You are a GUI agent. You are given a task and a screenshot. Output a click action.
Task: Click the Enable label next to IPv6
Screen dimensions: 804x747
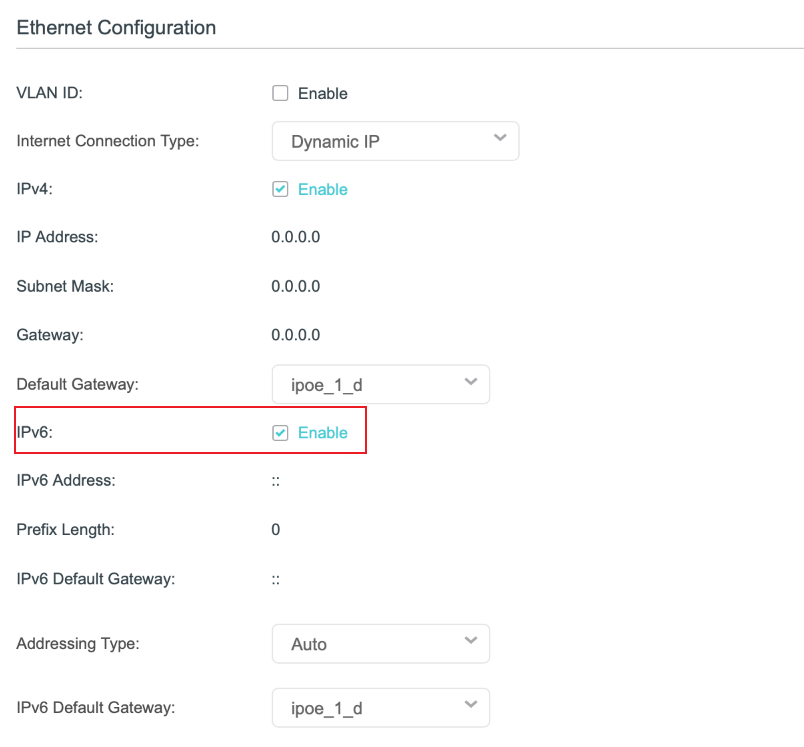323,432
